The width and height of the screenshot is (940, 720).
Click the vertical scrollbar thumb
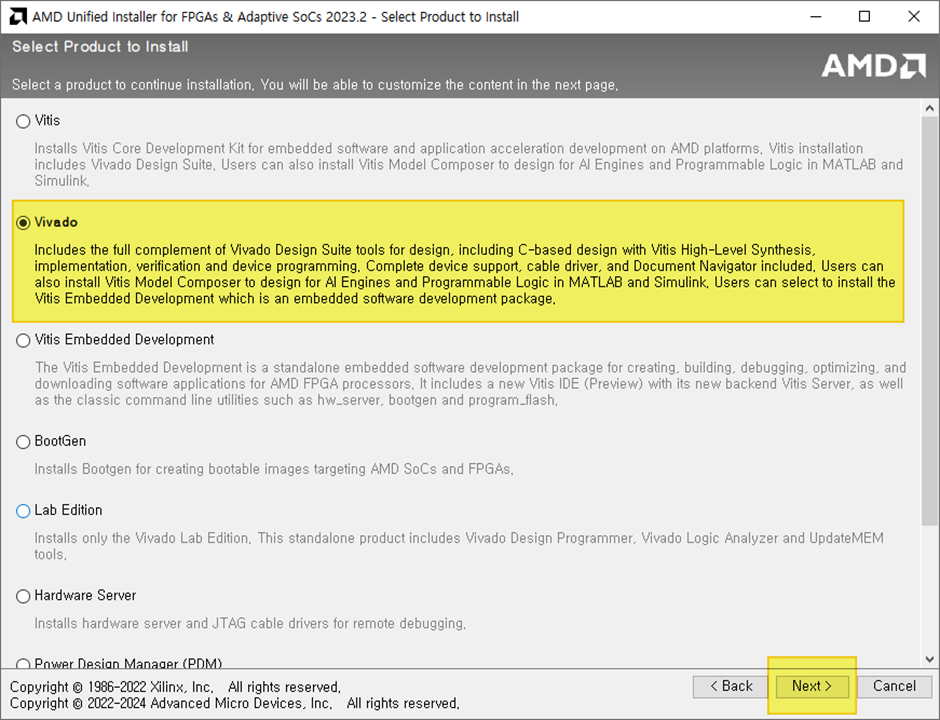[930, 321]
